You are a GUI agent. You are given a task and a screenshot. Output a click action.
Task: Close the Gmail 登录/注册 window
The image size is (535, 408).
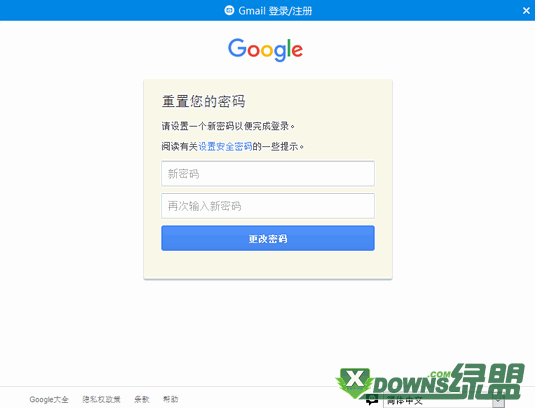click(x=526, y=11)
